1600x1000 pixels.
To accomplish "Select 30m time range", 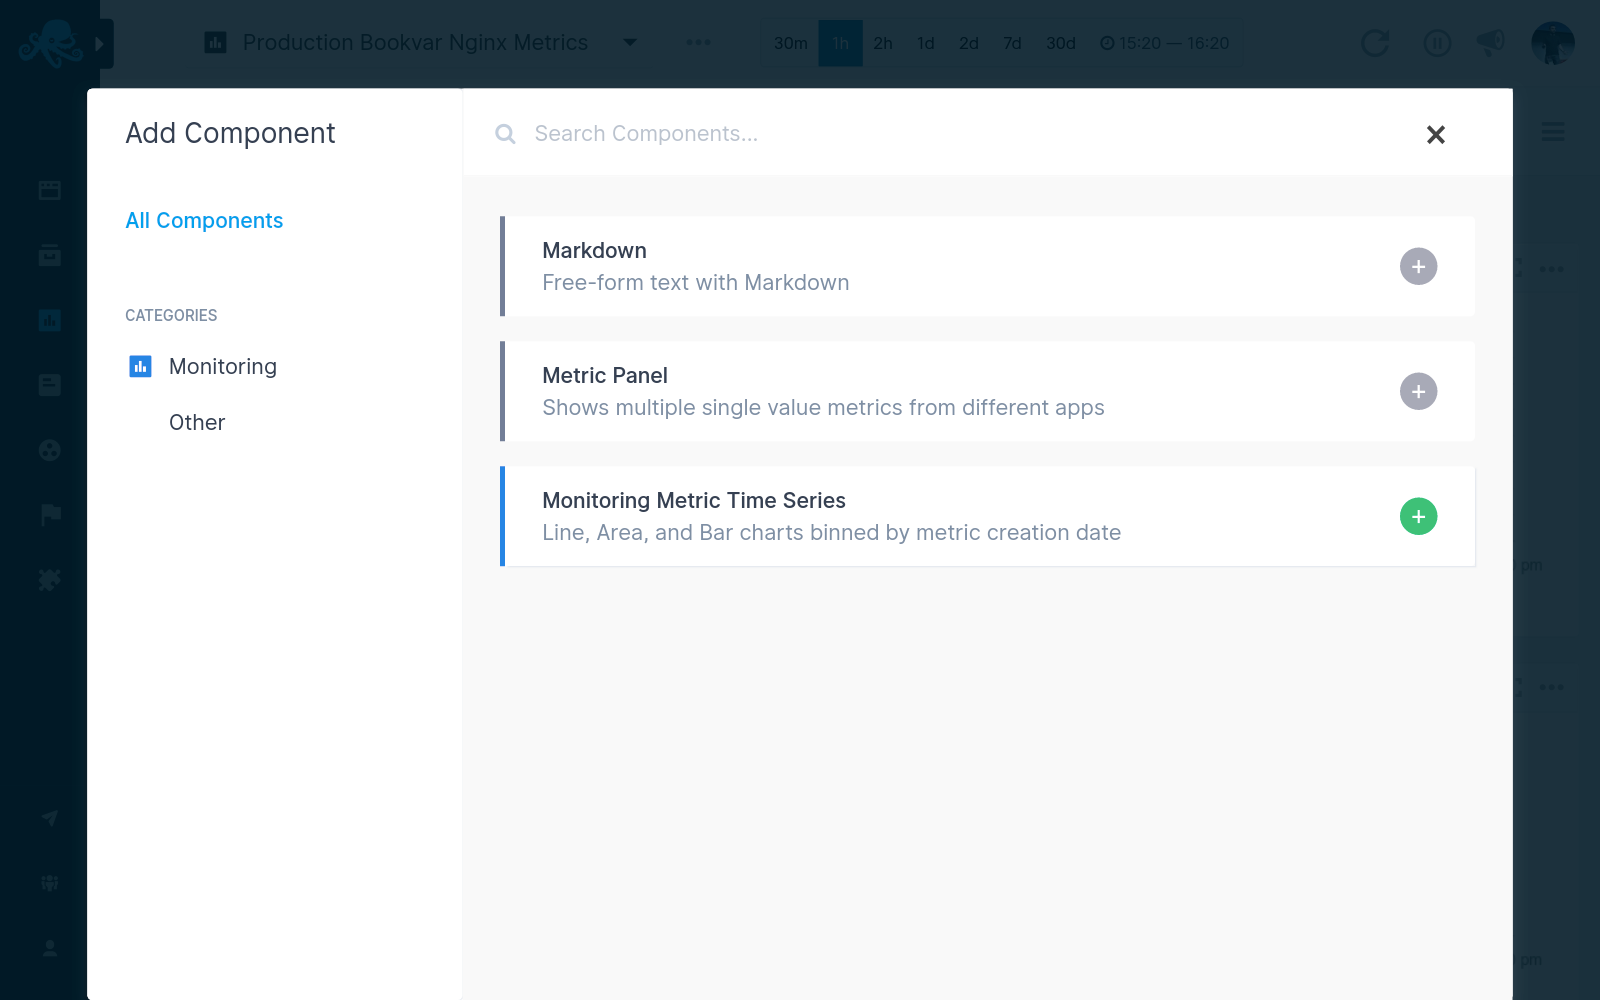I will coord(790,43).
